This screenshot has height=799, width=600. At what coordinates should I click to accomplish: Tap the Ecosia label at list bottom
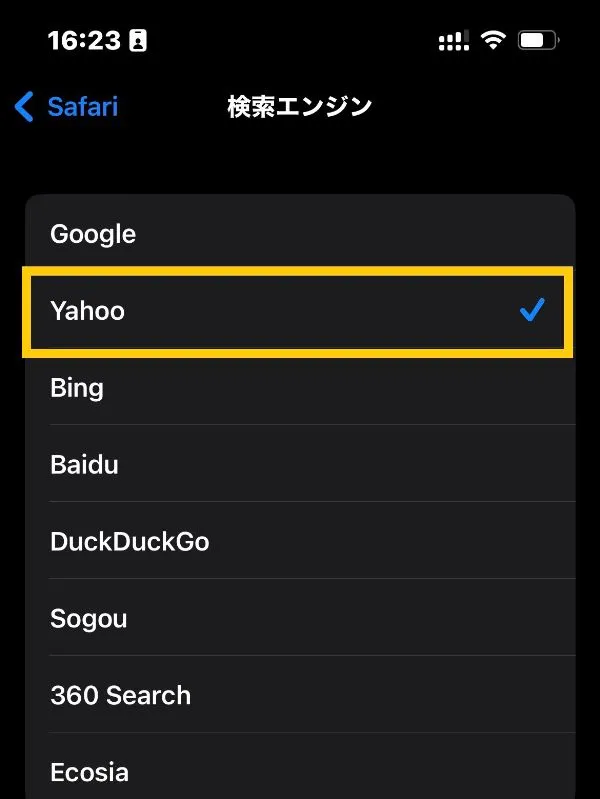tap(90, 772)
